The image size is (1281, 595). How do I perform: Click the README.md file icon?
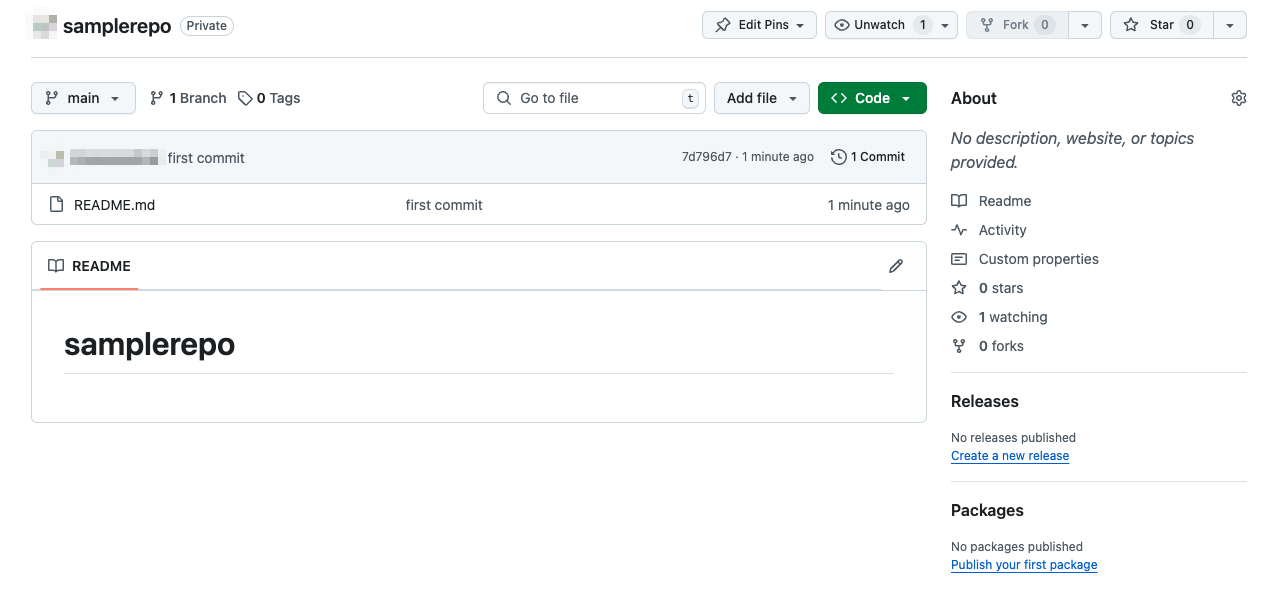click(x=56, y=205)
